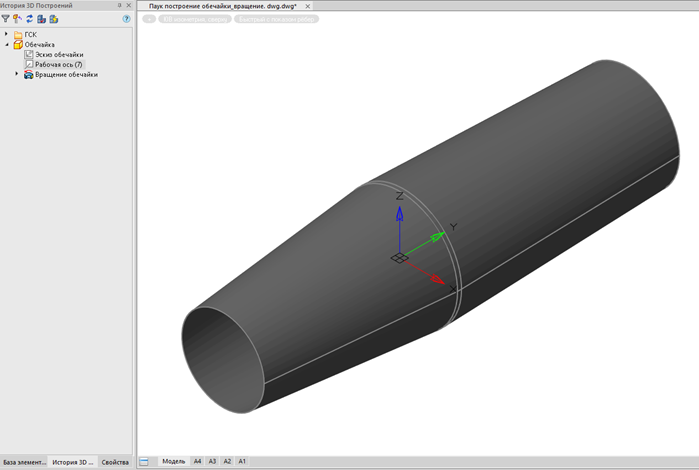This screenshot has height=470, width=699.
Task: Expand the Вращение обечайки node
Action: 16,74
